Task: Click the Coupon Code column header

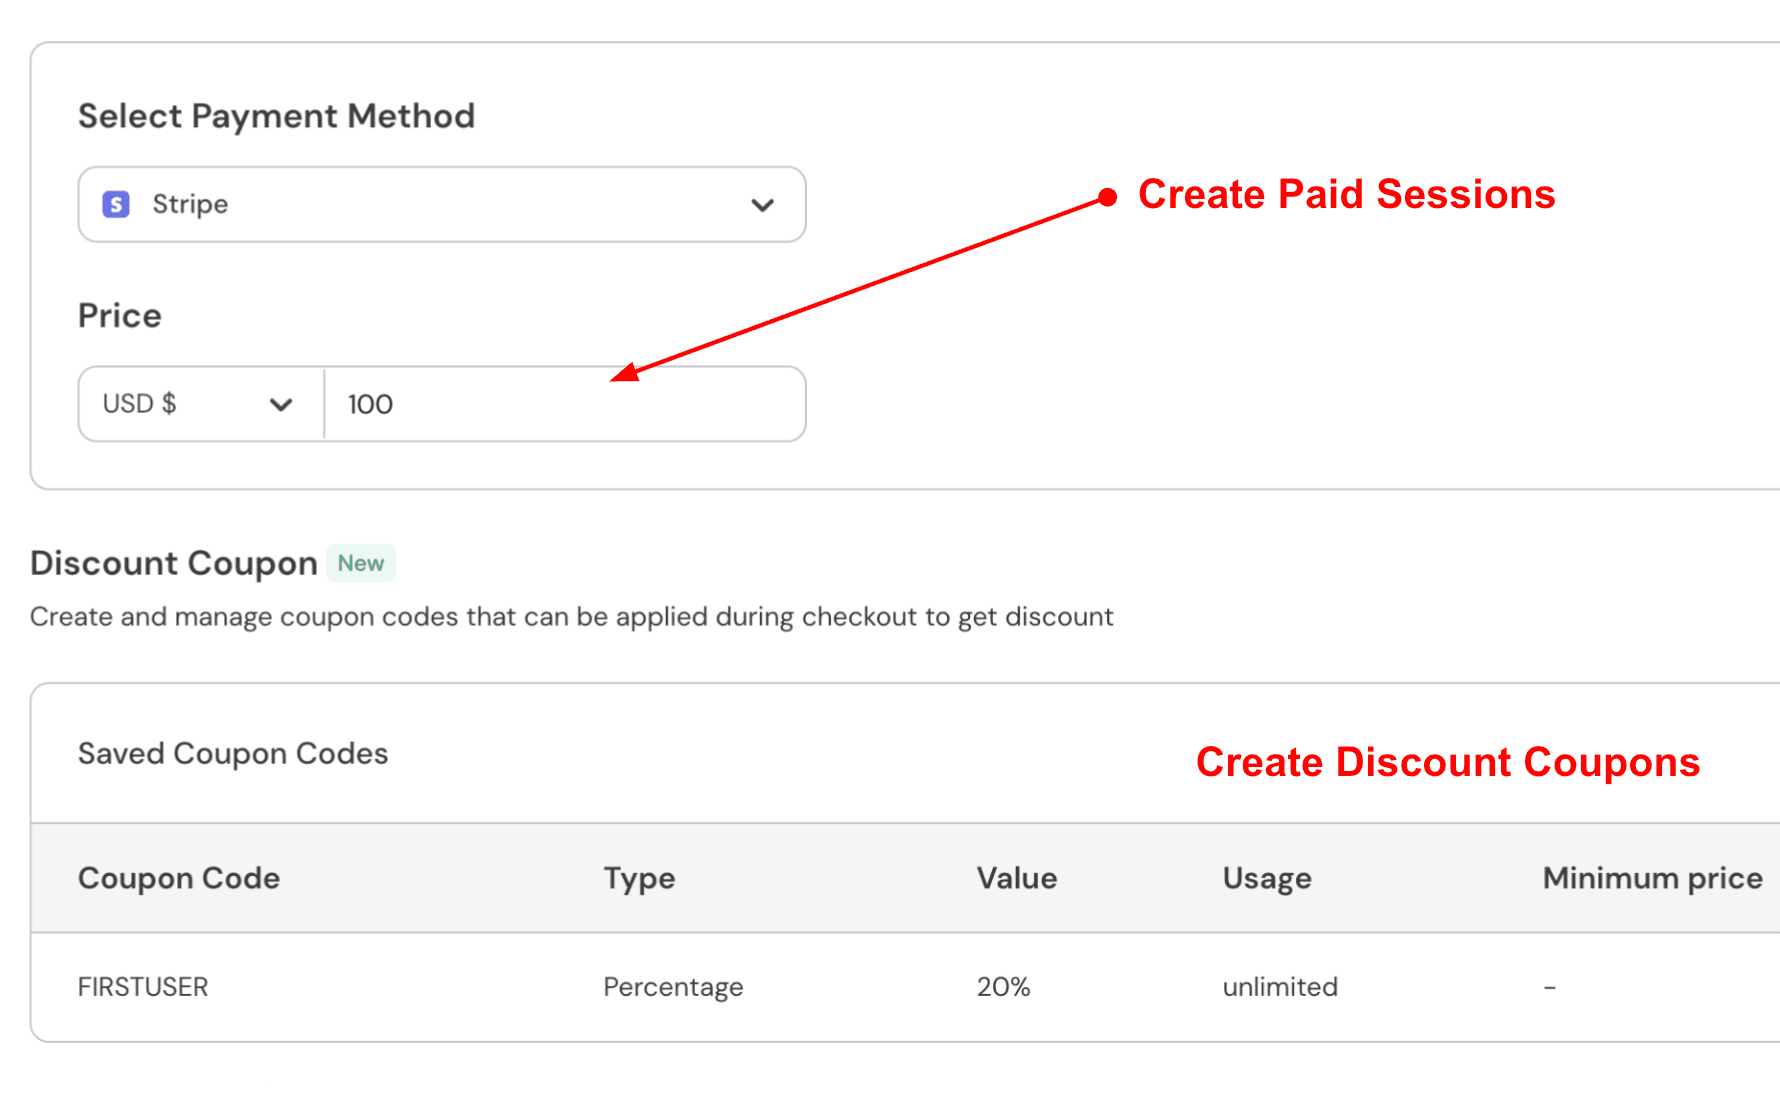Action: tap(179, 878)
